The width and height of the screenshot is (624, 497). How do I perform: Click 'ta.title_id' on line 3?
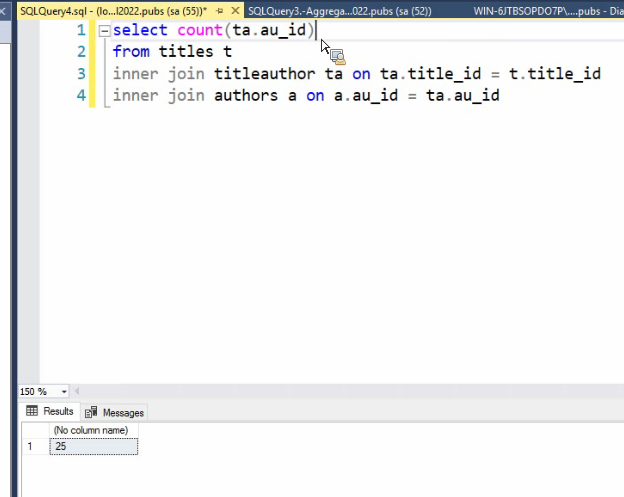(x=431, y=74)
